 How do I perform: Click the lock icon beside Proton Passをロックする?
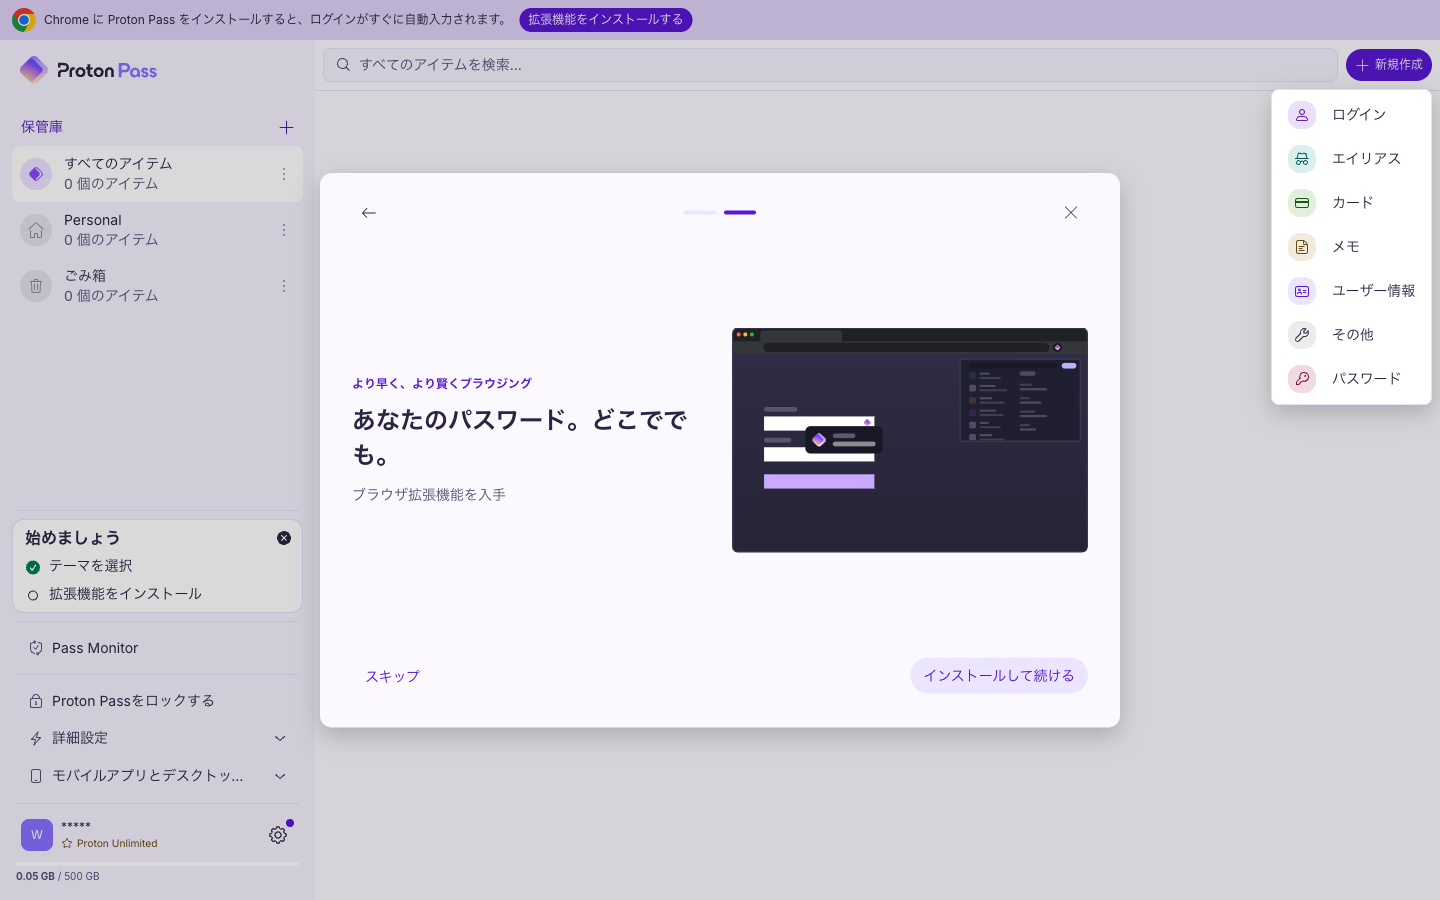tap(36, 701)
